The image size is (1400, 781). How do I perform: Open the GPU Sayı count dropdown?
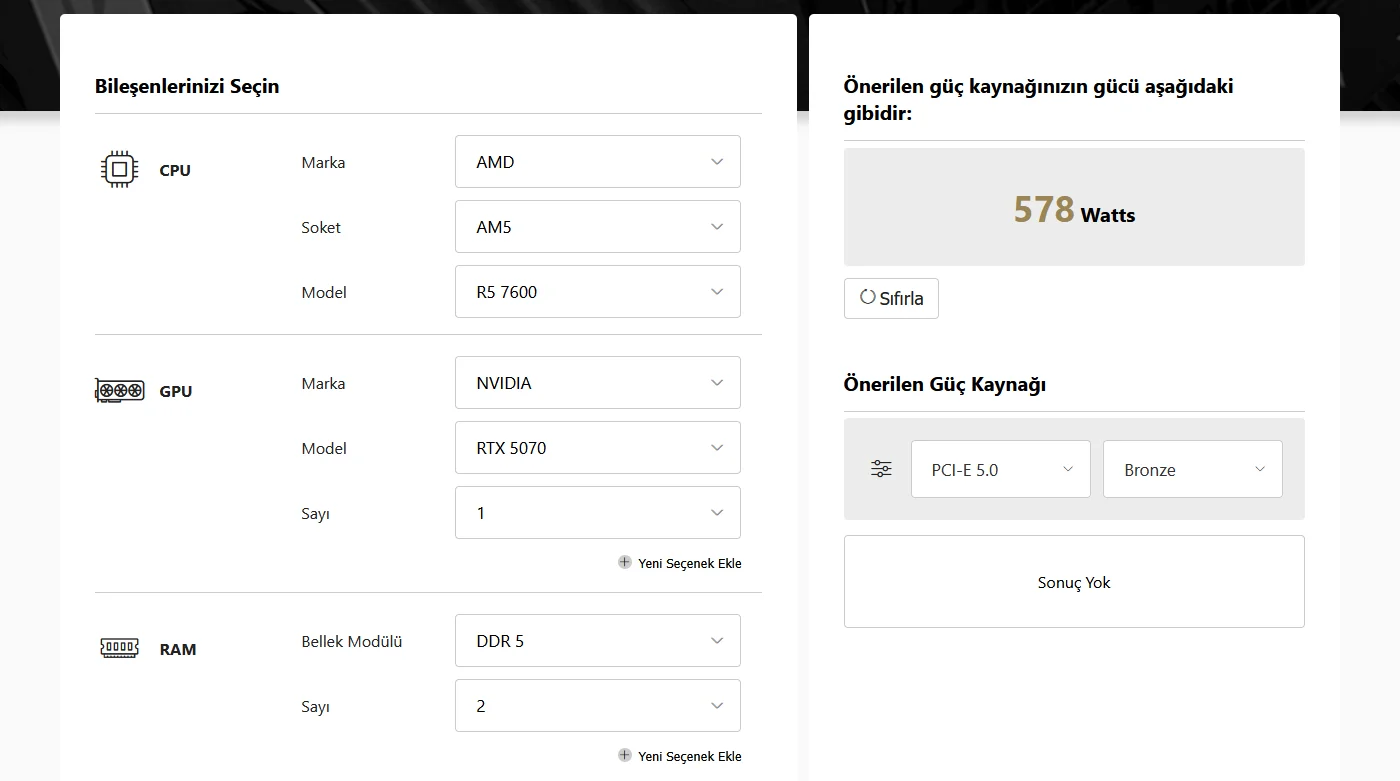597,513
